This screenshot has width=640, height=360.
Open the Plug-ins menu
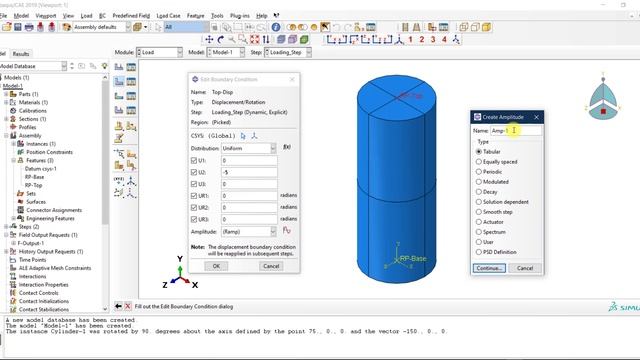point(240,16)
